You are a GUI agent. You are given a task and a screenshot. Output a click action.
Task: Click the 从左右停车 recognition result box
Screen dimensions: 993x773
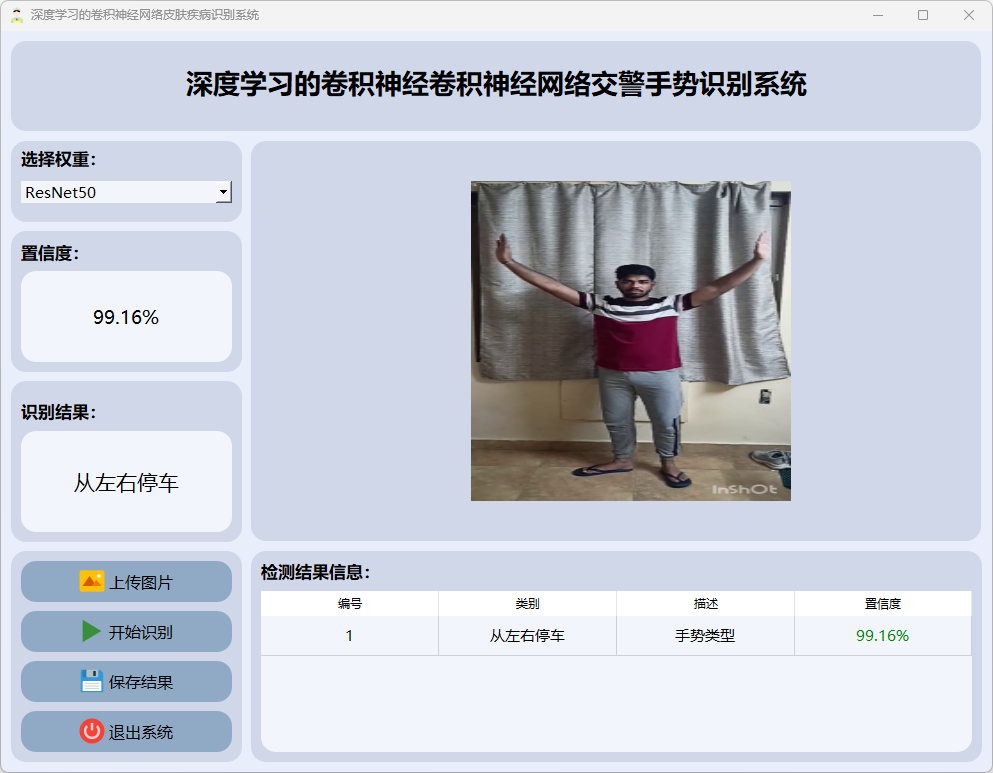(x=127, y=482)
